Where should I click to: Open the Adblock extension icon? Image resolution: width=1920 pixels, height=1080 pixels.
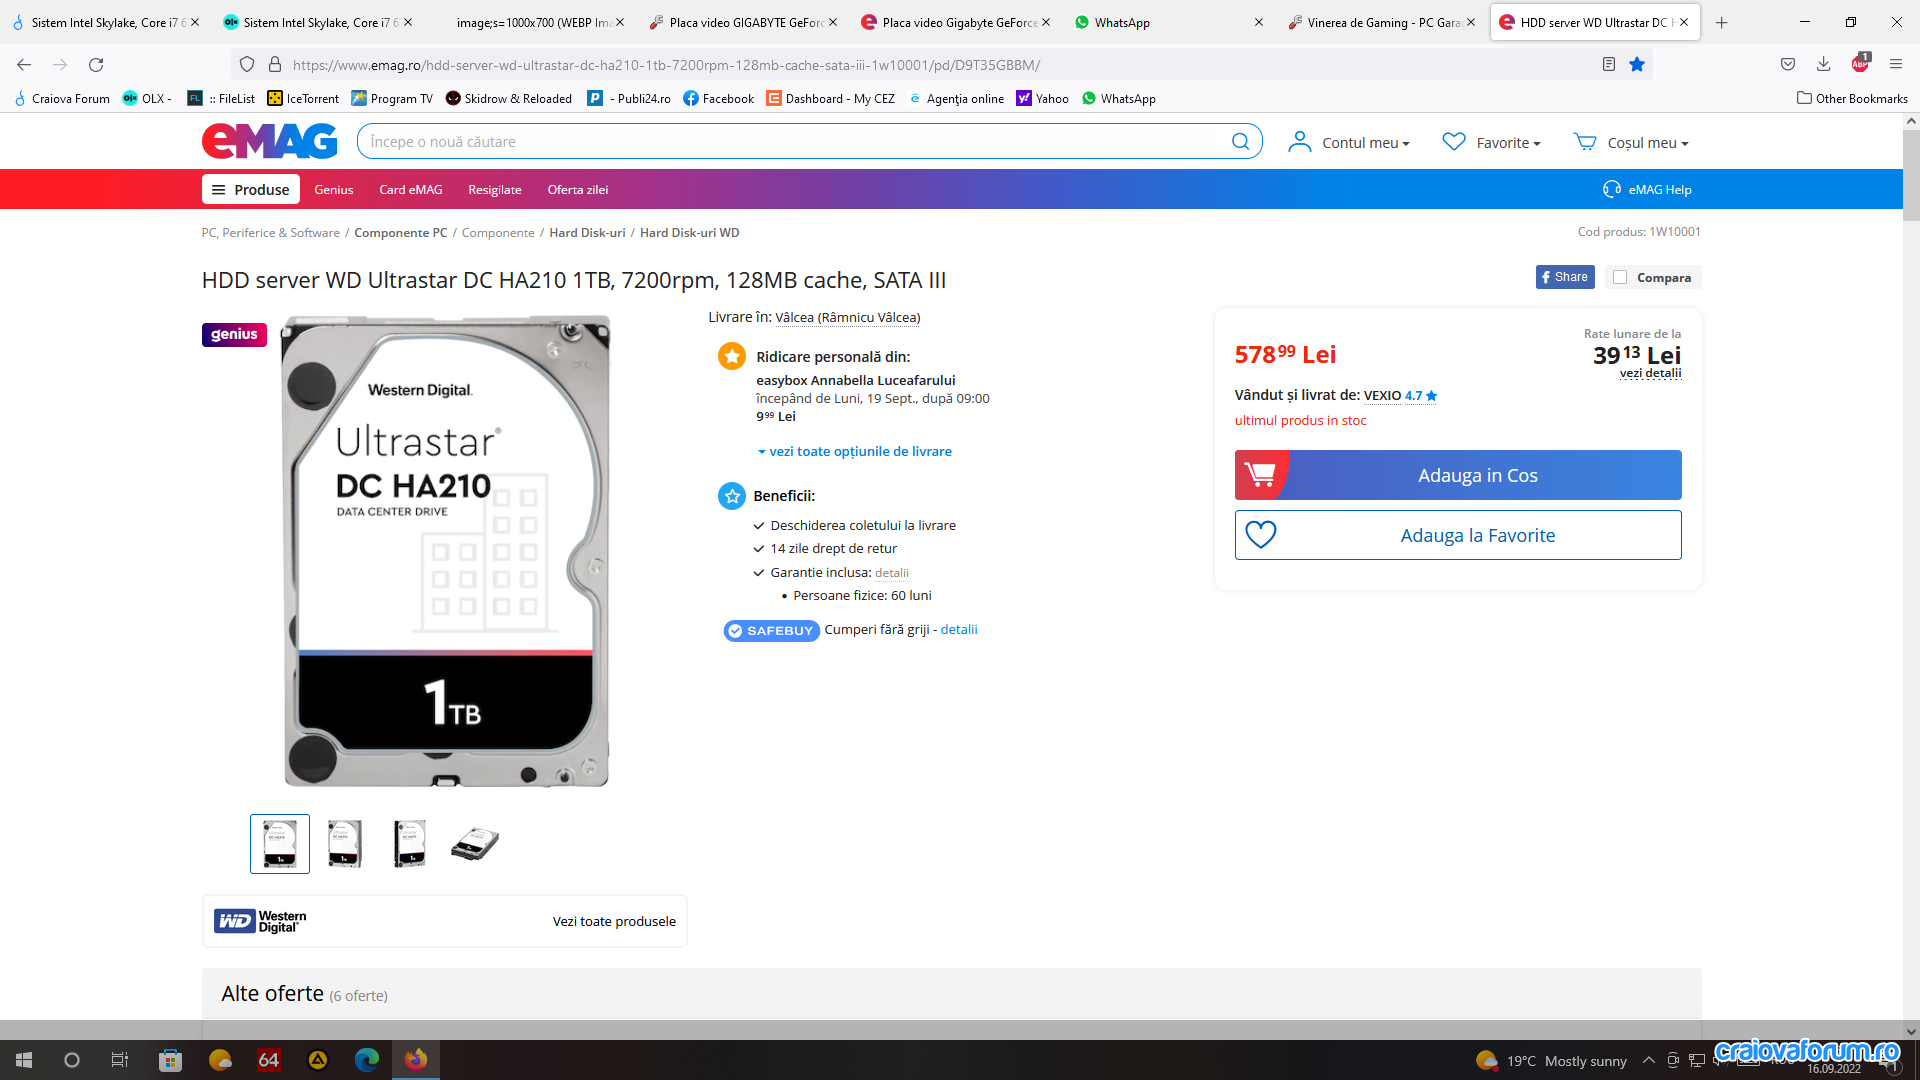click(x=1860, y=64)
